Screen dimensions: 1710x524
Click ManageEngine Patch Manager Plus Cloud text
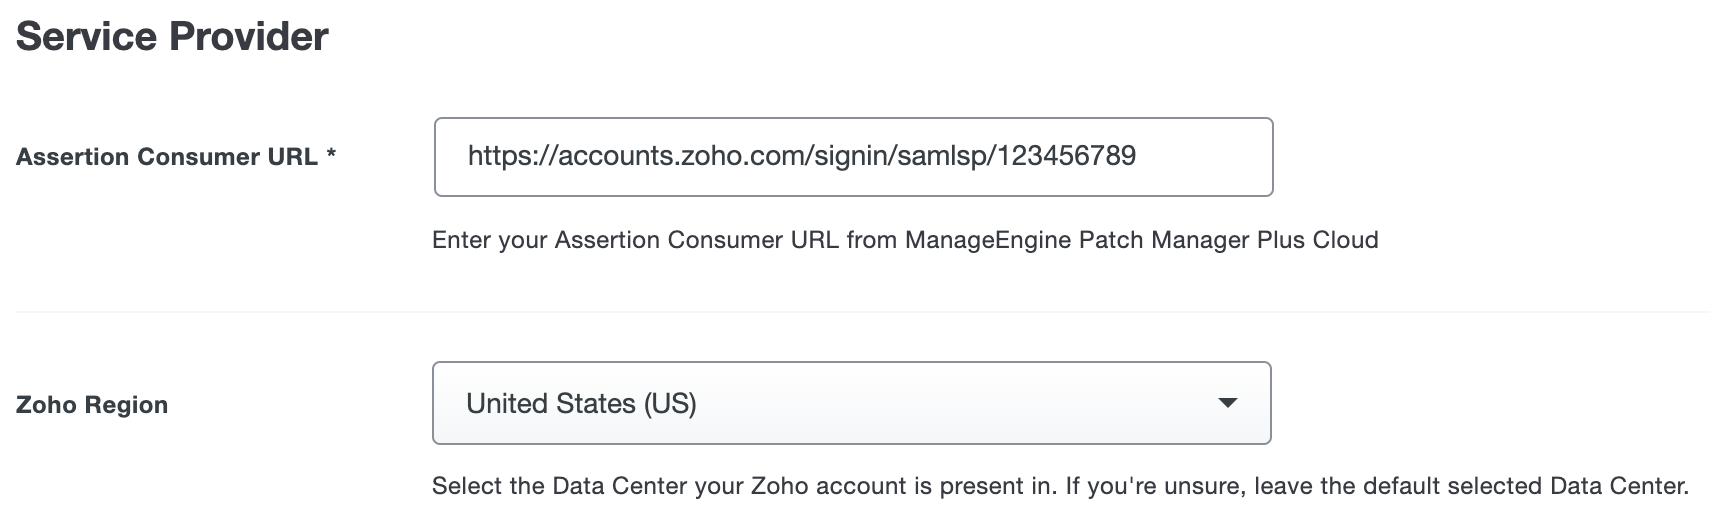pos(1141,240)
